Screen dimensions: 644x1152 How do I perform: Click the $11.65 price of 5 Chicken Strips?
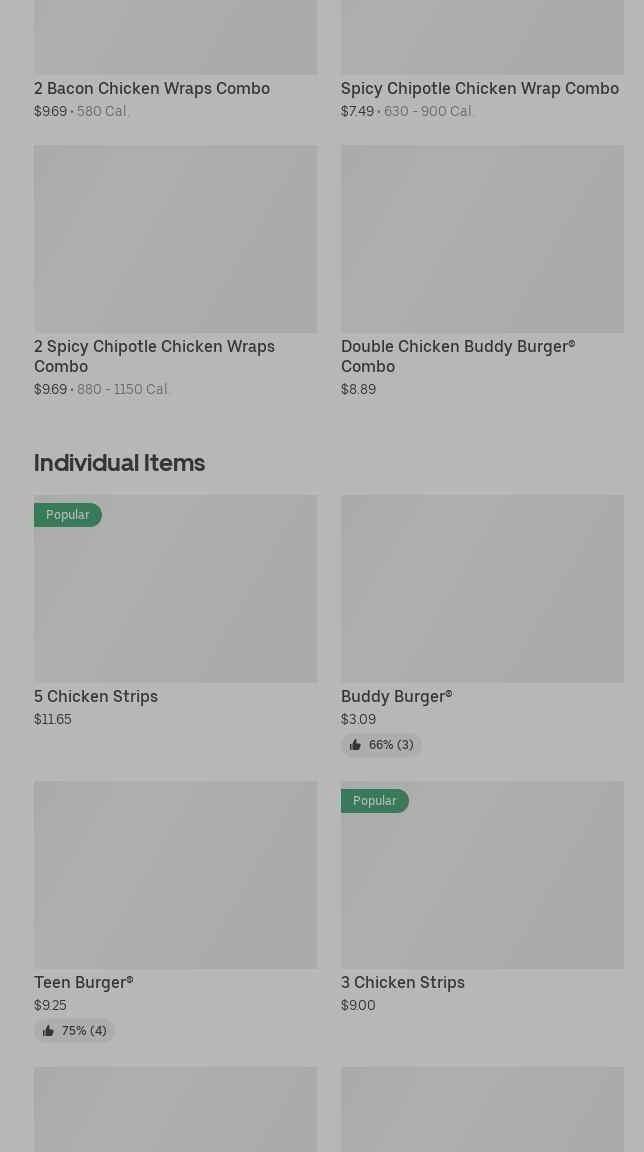(x=53, y=719)
